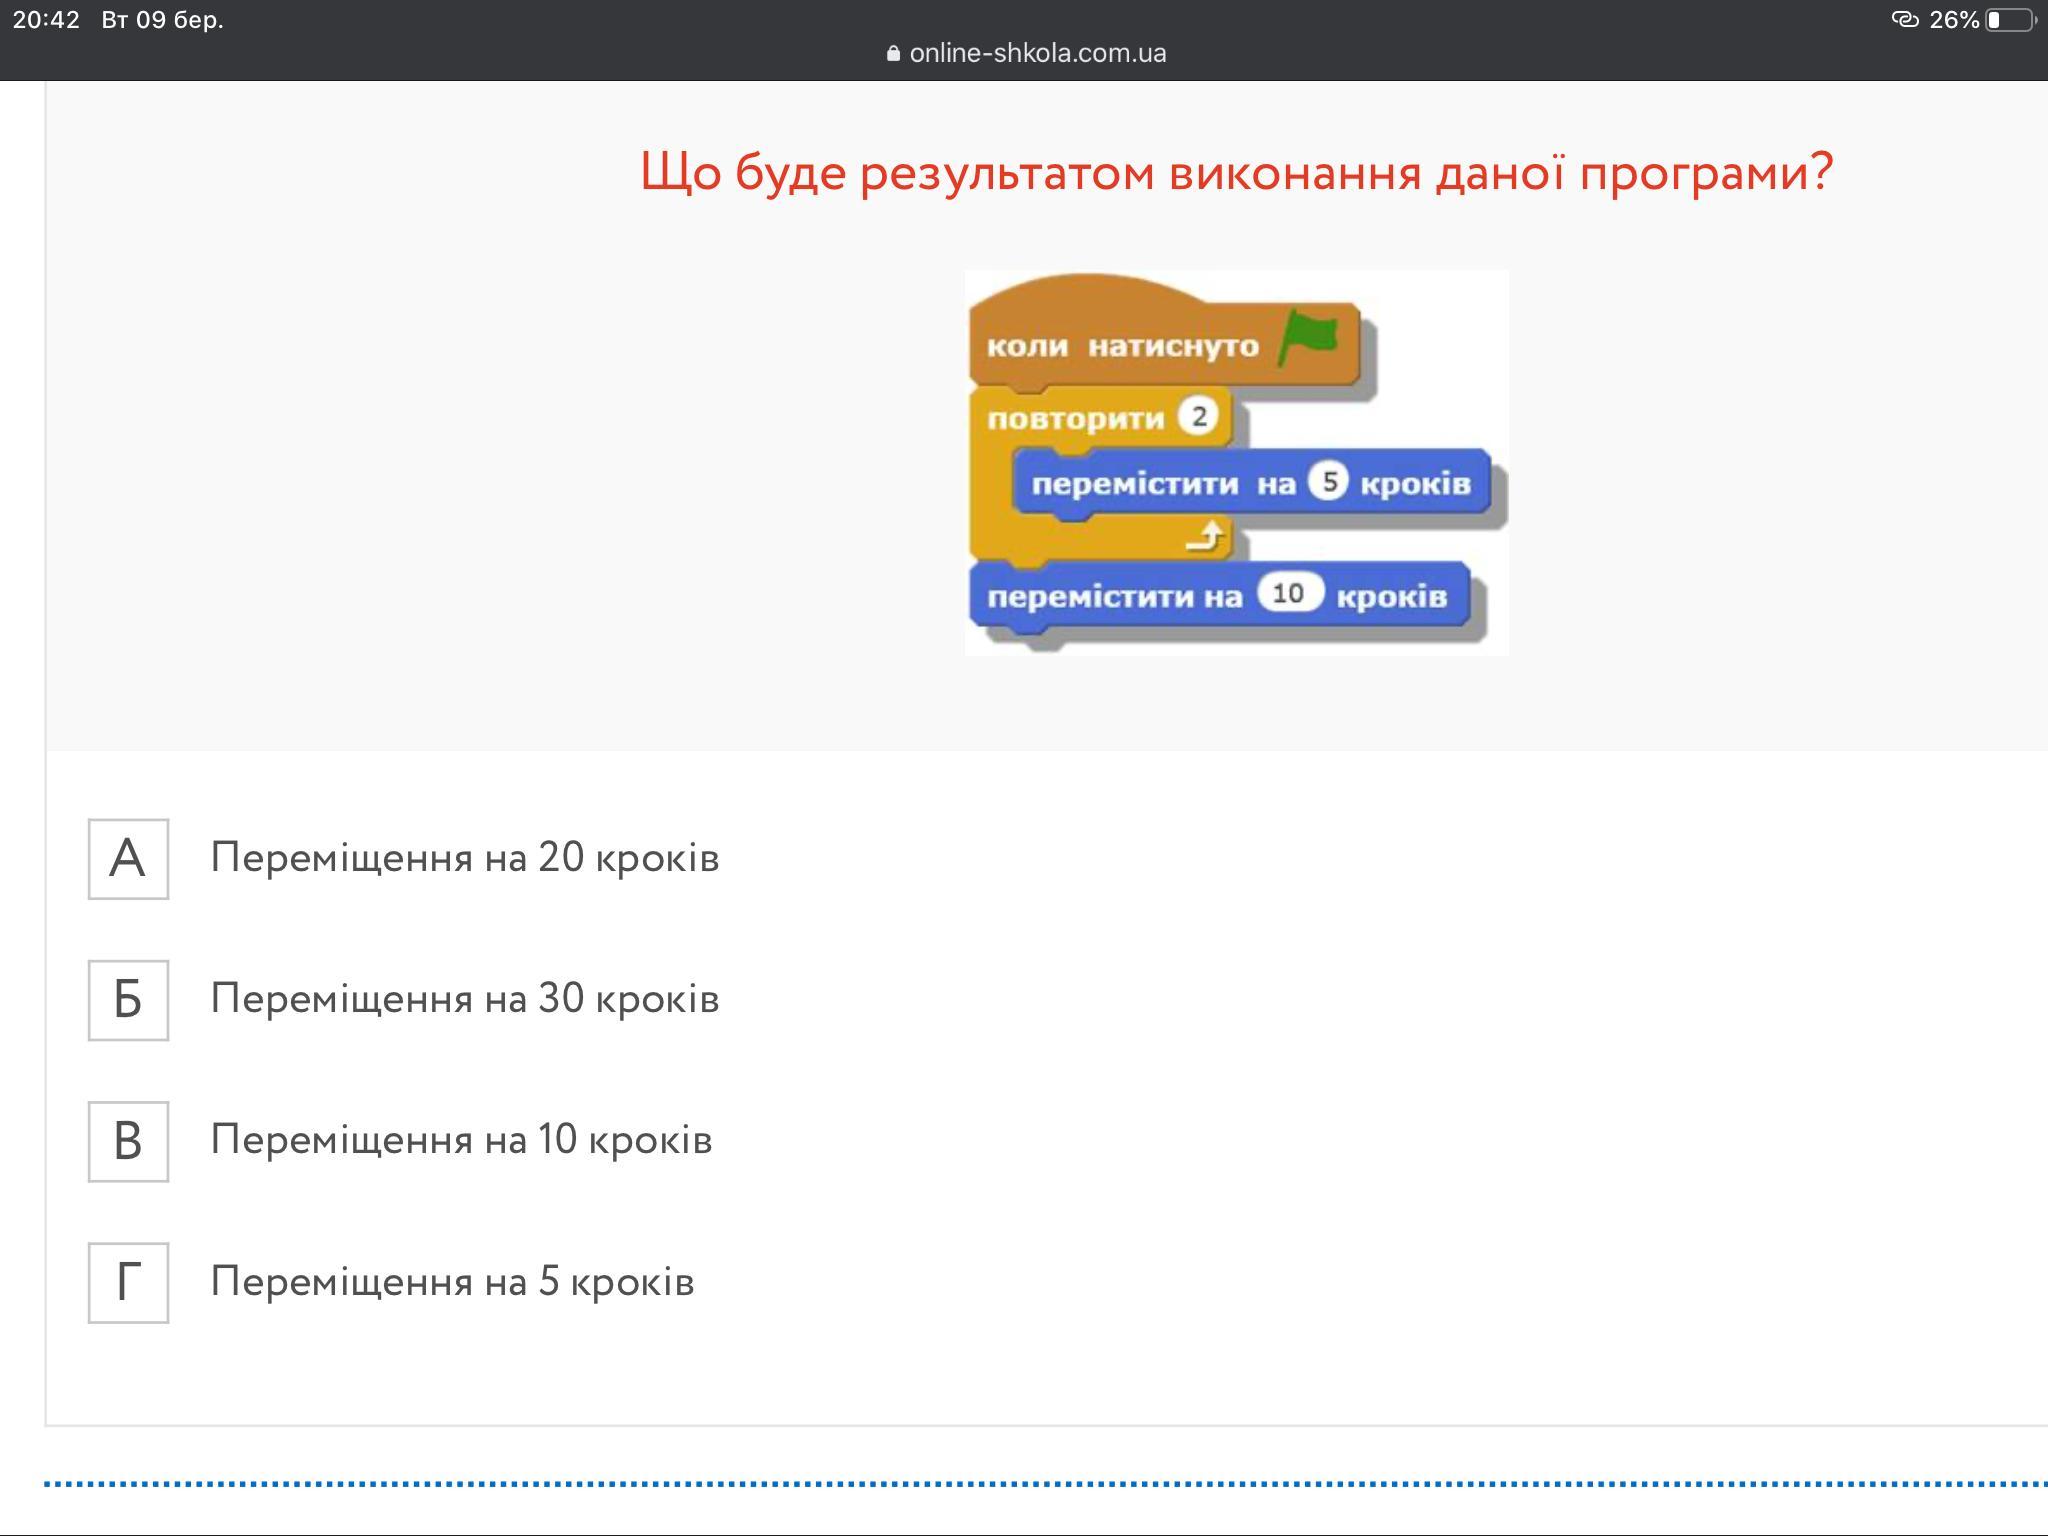The height and width of the screenshot is (1536, 2048).
Task: Tap the green flag icon in script
Action: click(1307, 338)
